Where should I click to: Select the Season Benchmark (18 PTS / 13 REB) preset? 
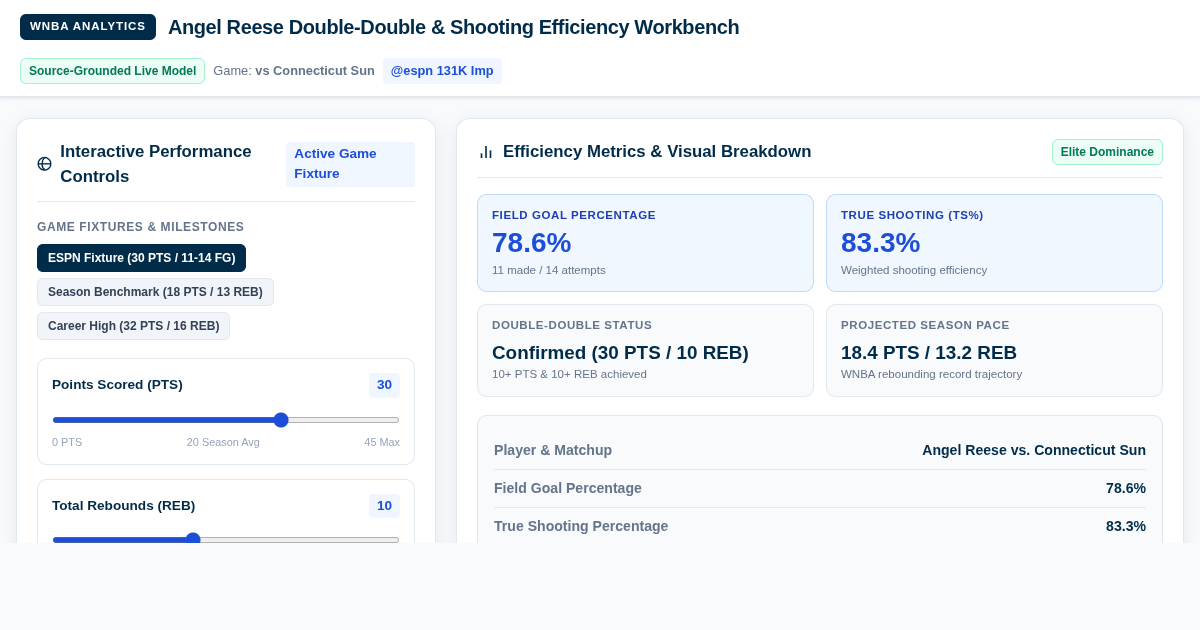[x=155, y=292]
